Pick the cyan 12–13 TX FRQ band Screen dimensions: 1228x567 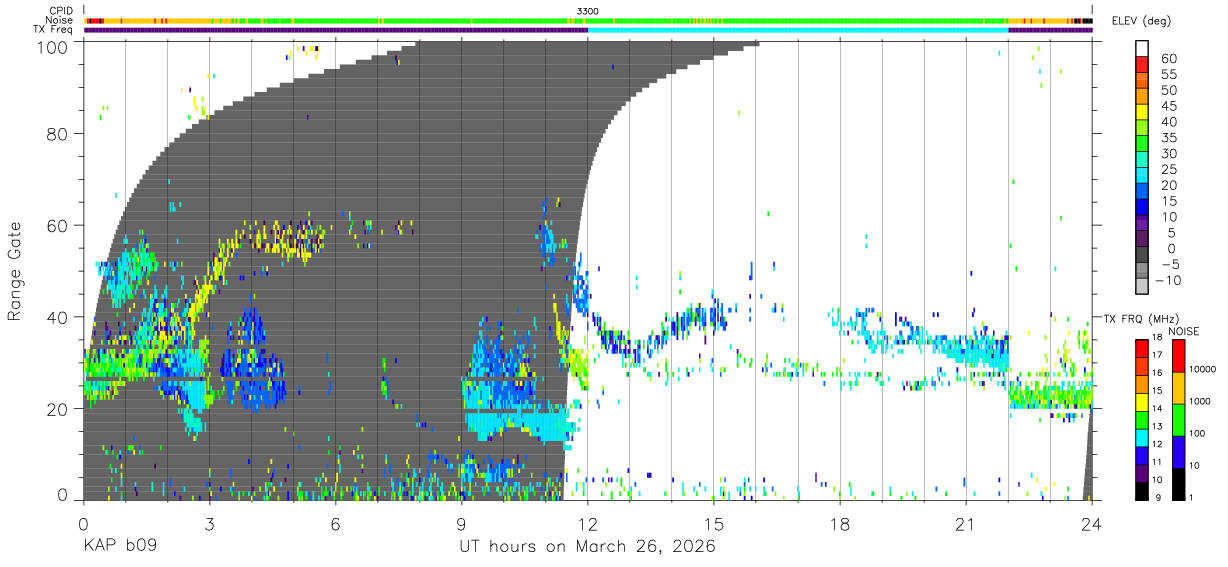click(x=1141, y=439)
